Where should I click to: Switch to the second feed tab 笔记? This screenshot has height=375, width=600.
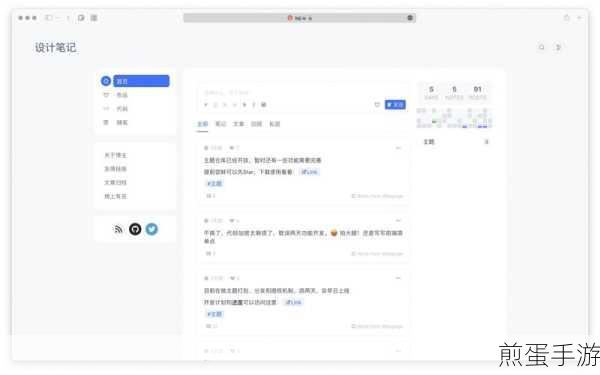tap(221, 124)
